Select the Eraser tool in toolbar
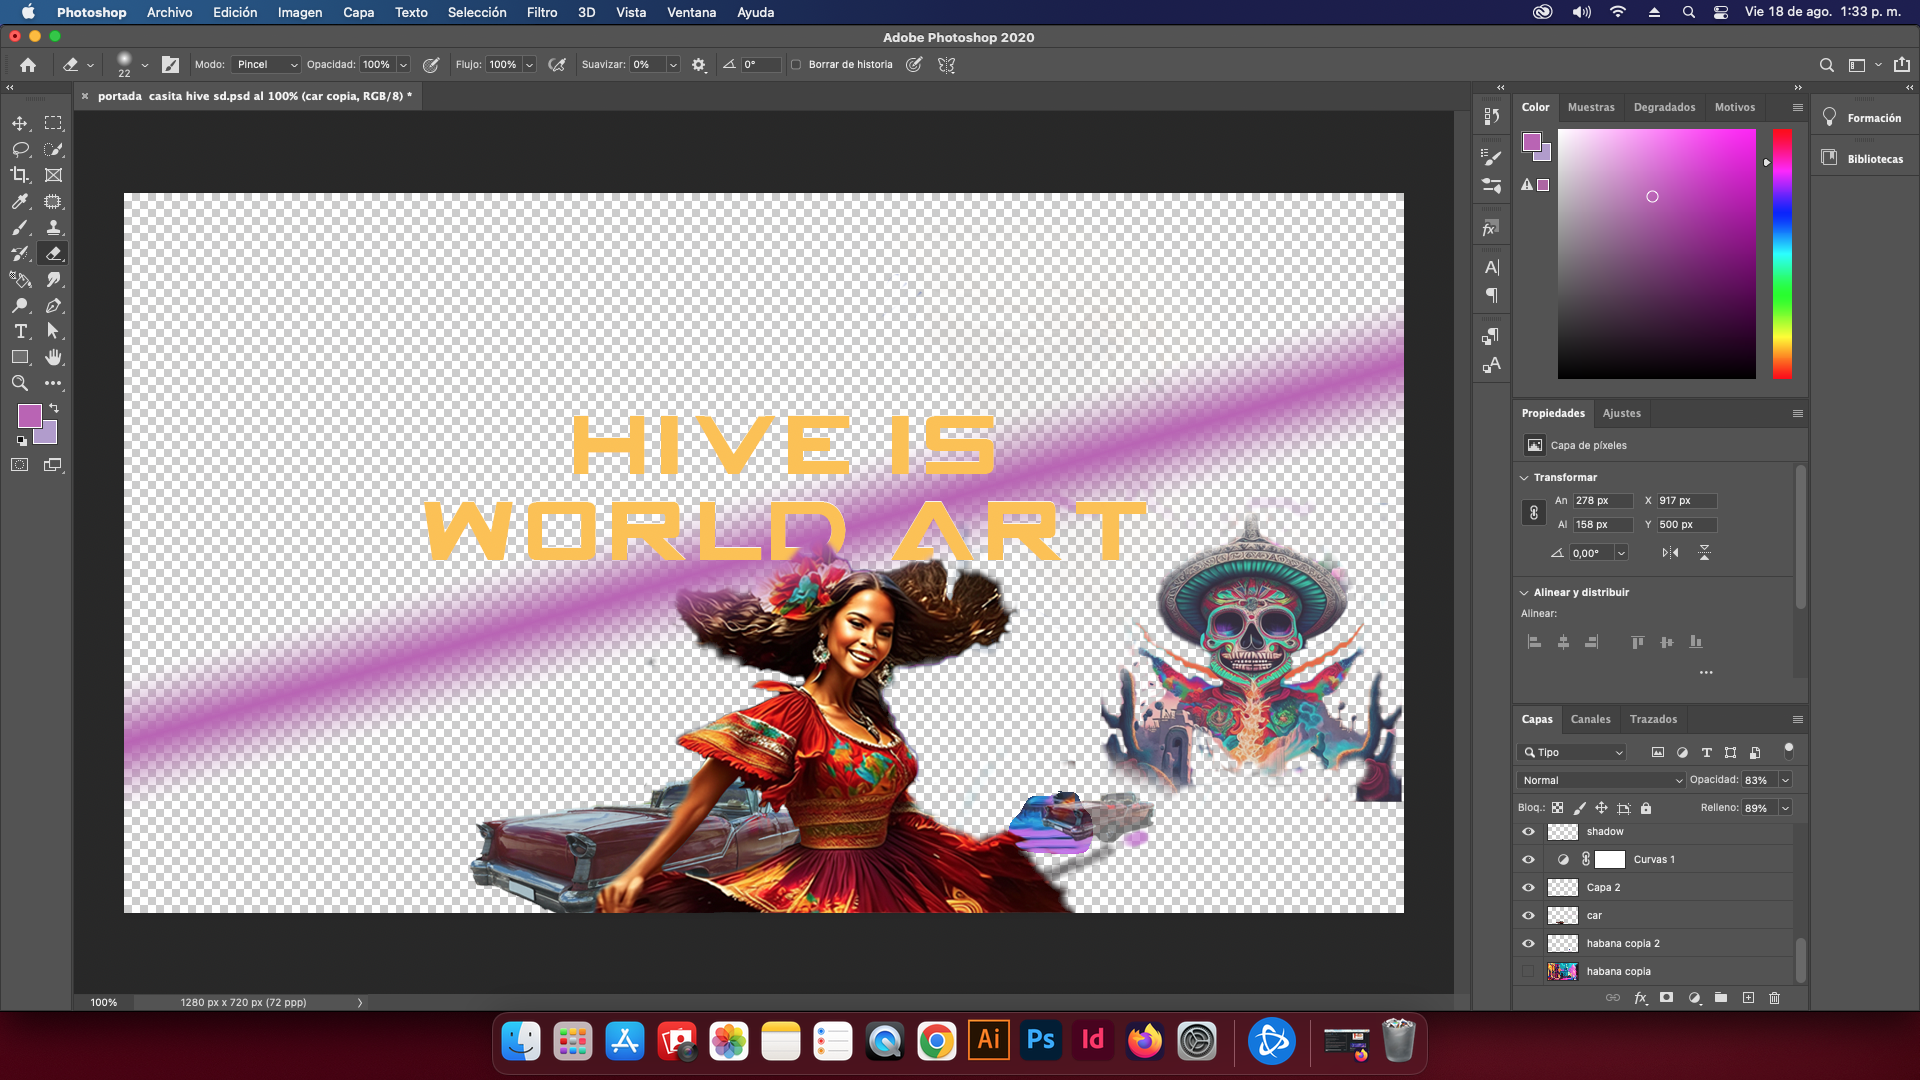The image size is (1920, 1080). point(53,253)
